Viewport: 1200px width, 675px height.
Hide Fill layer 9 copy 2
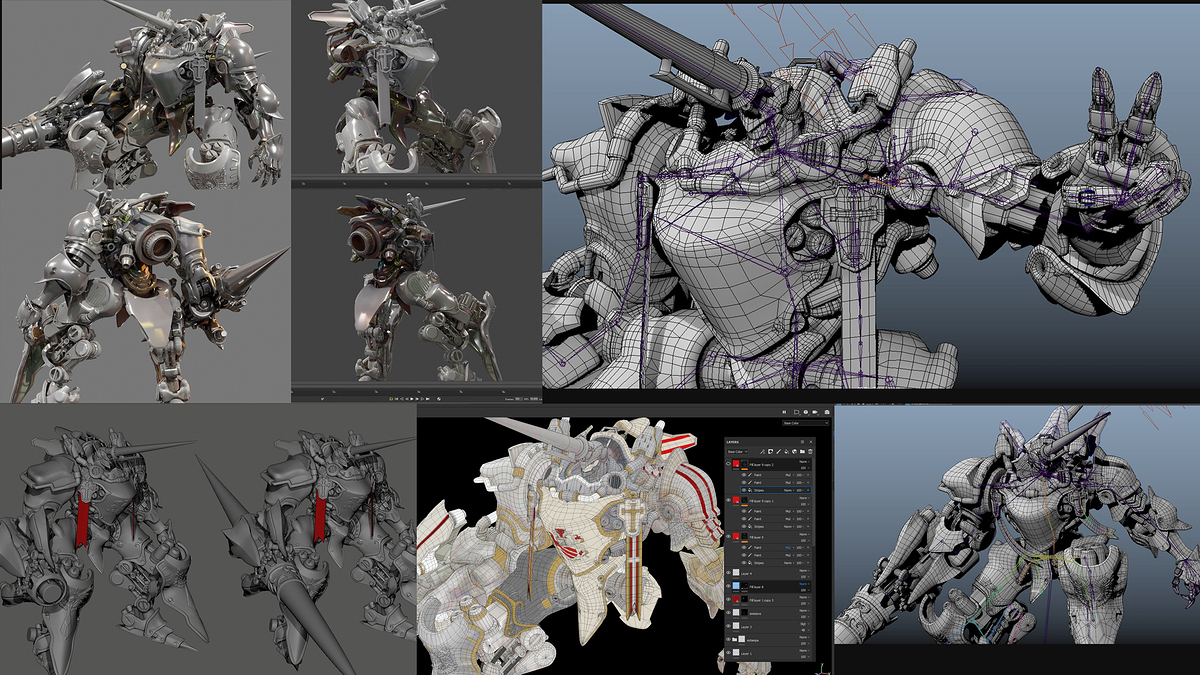click(728, 465)
